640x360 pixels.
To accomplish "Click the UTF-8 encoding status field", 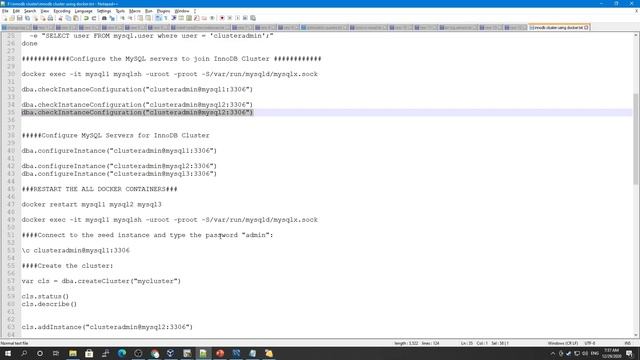I will click(590, 343).
